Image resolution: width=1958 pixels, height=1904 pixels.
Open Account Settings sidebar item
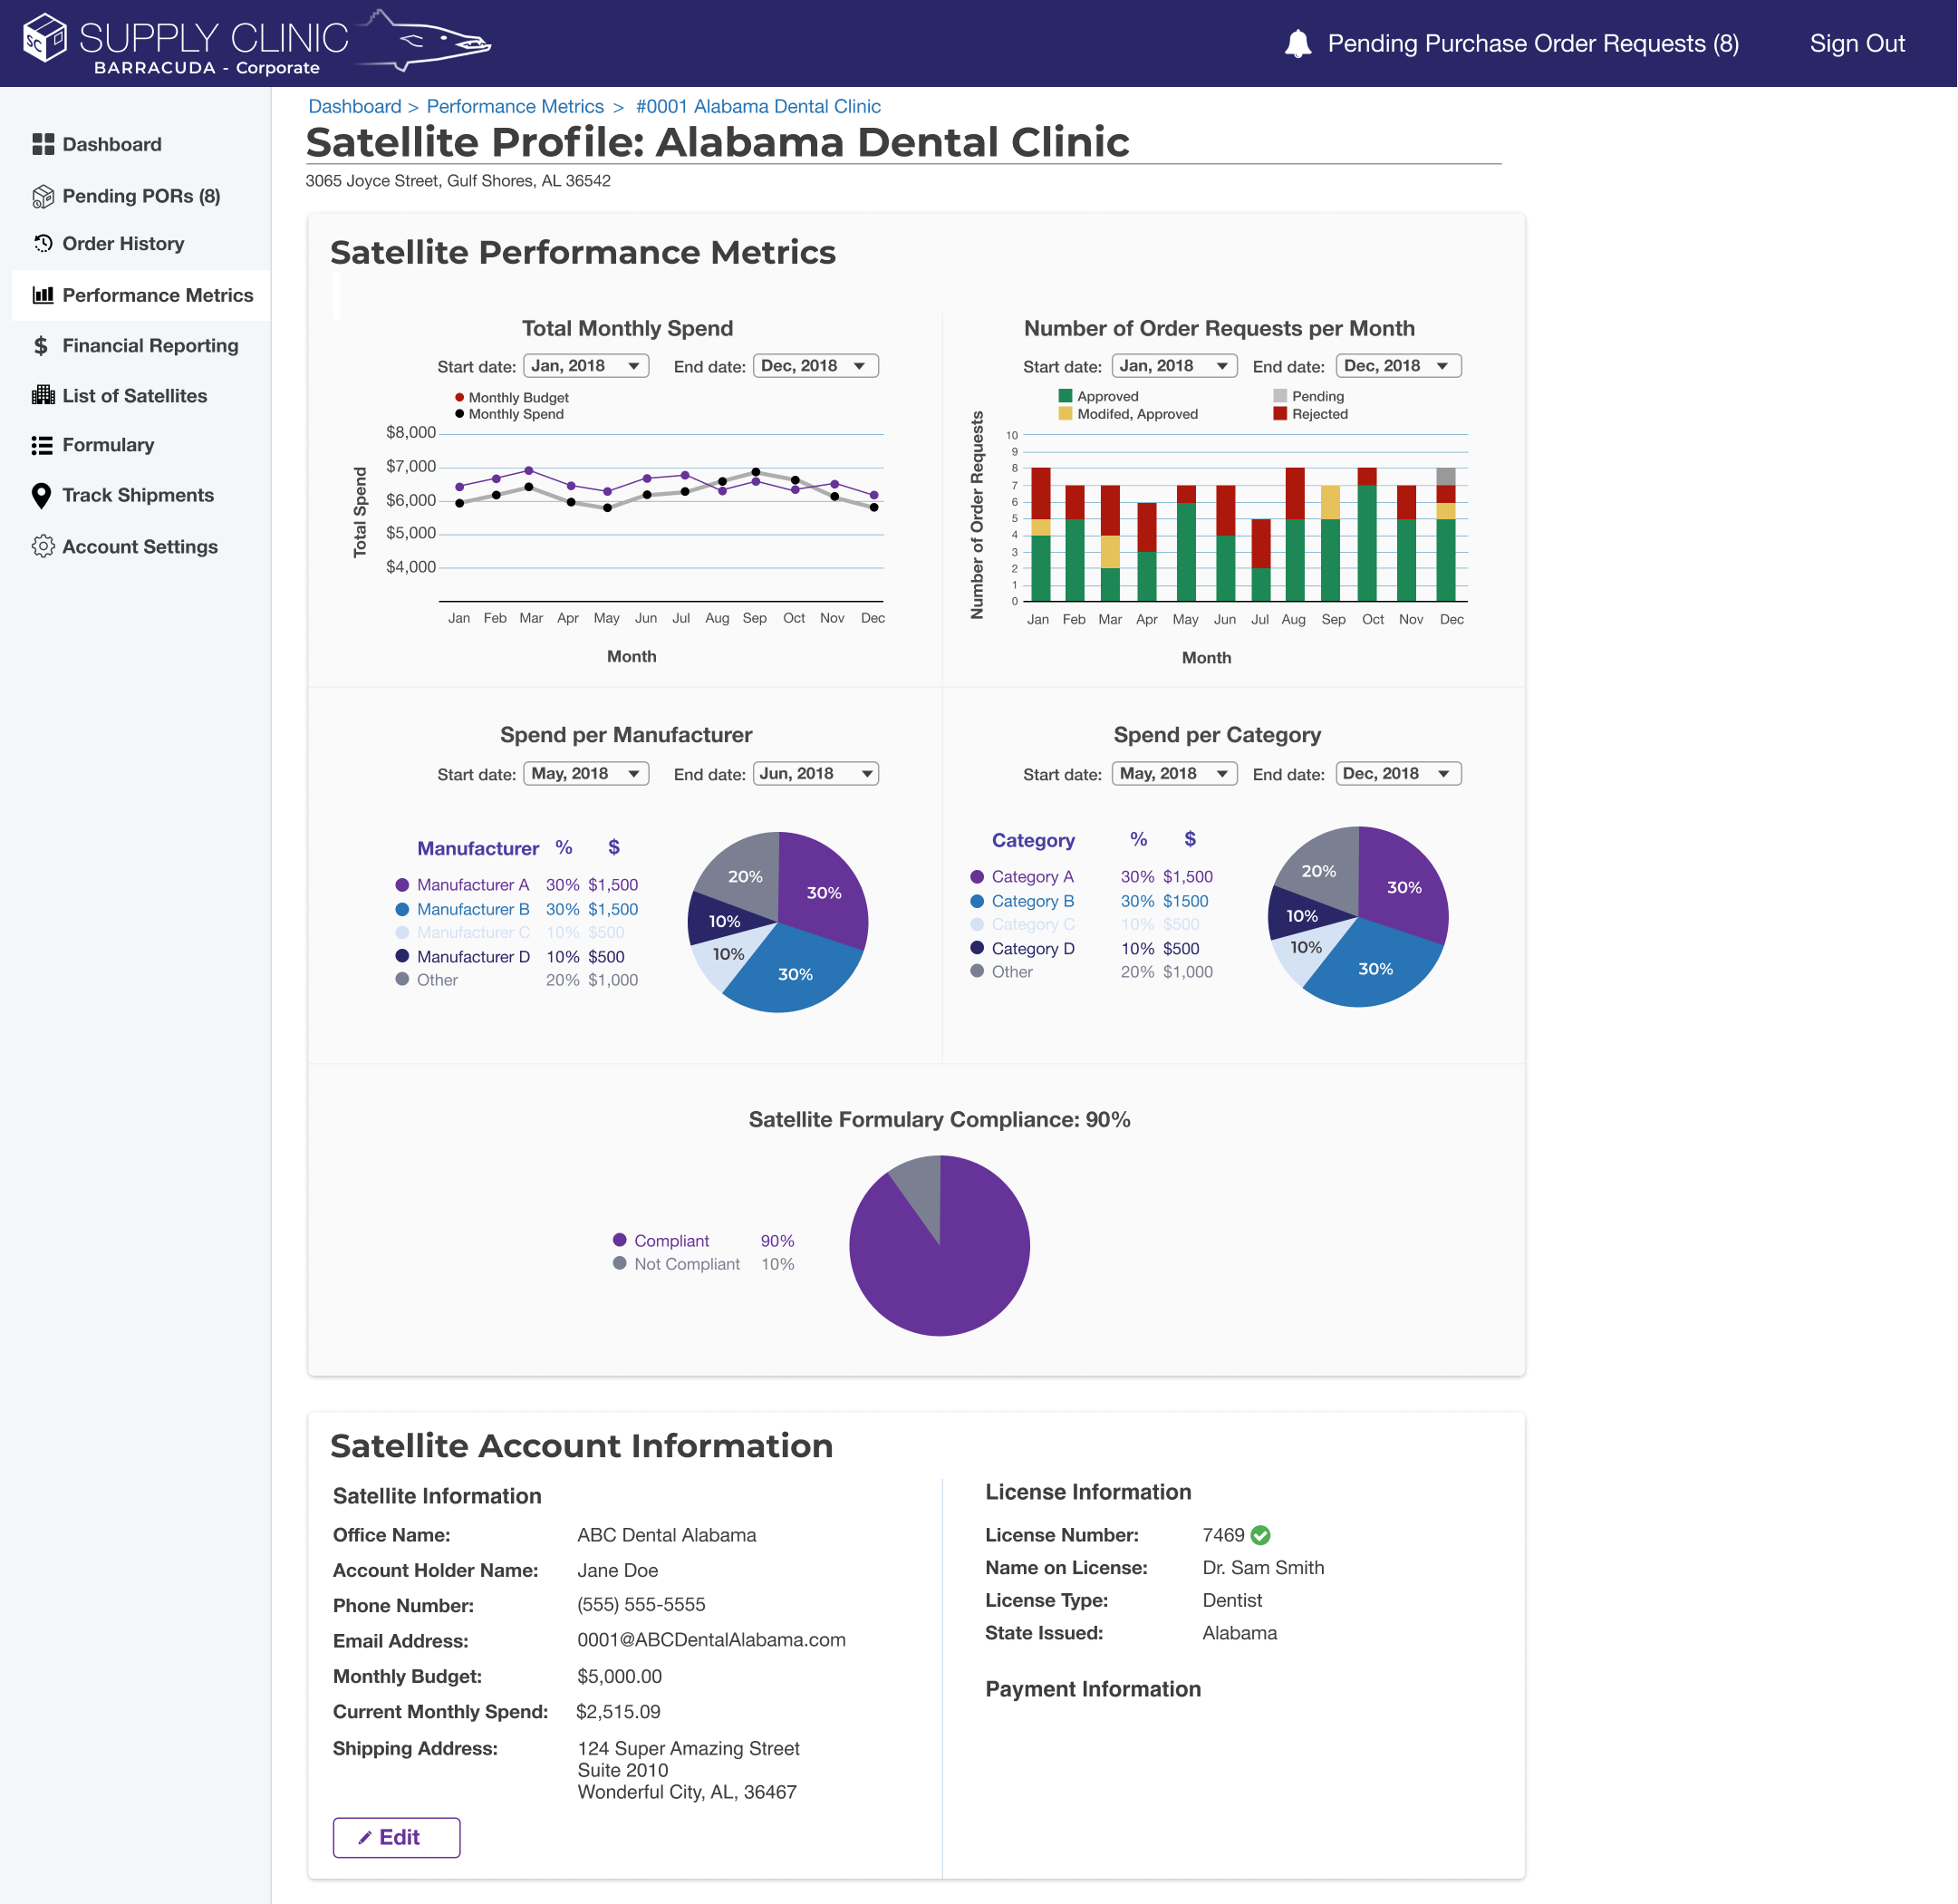point(141,546)
